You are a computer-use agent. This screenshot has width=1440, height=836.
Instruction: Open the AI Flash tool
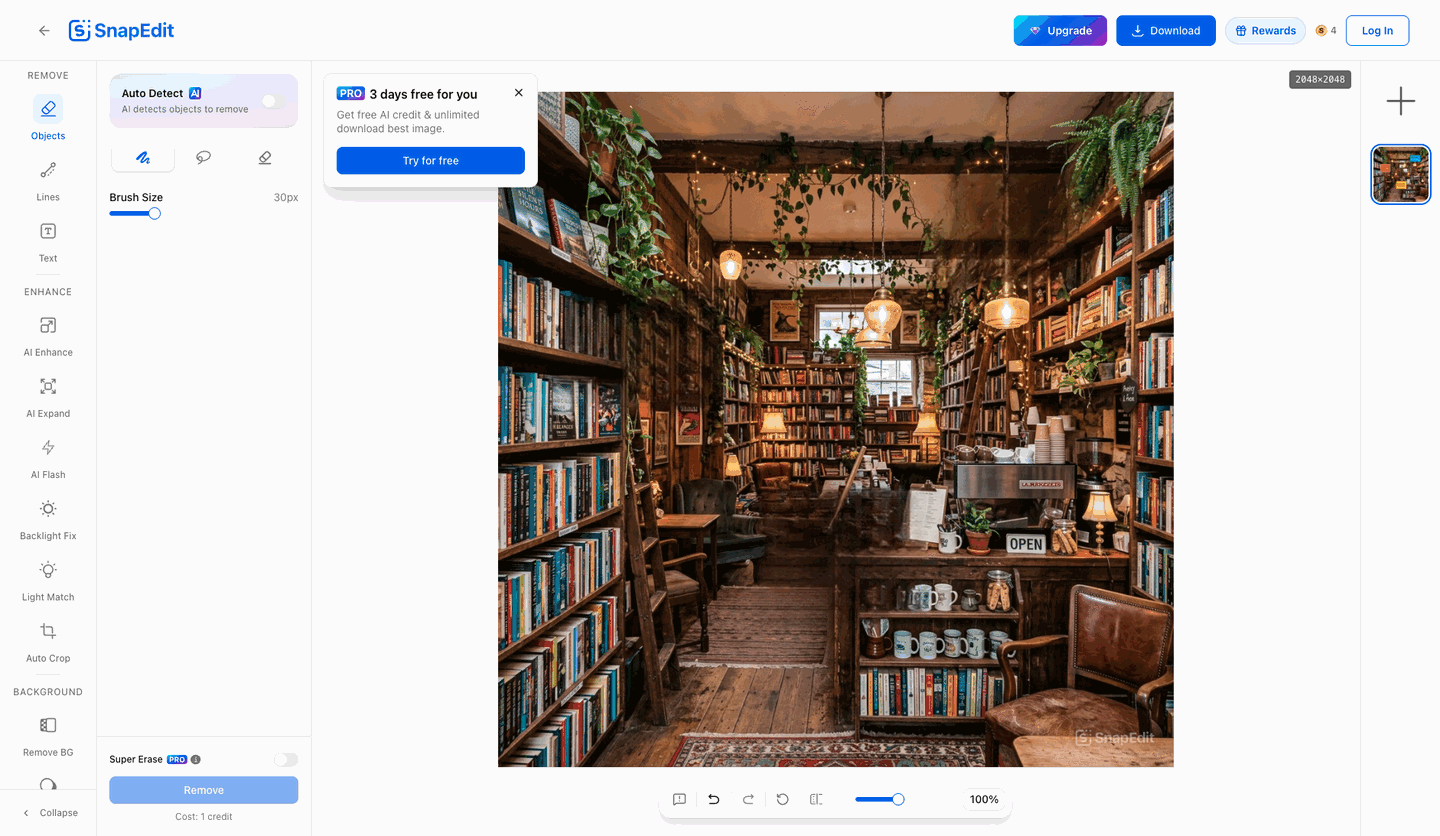[48, 458]
